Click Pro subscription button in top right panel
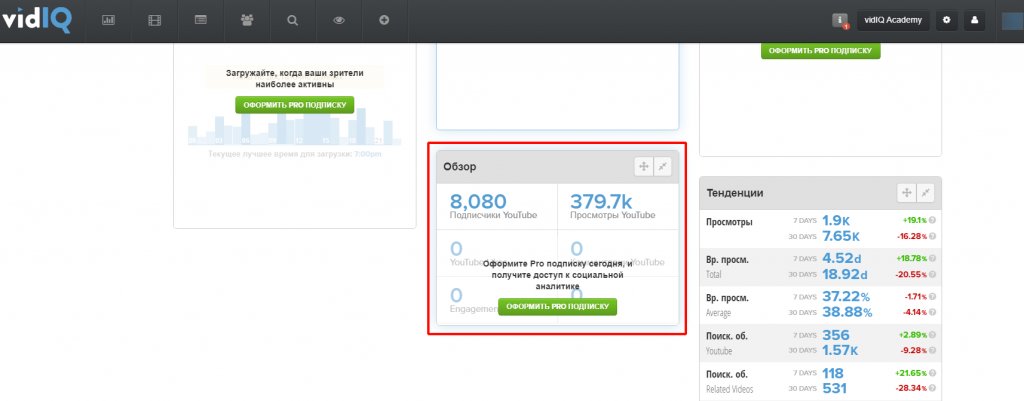The height and width of the screenshot is (401, 1024). 820,50
